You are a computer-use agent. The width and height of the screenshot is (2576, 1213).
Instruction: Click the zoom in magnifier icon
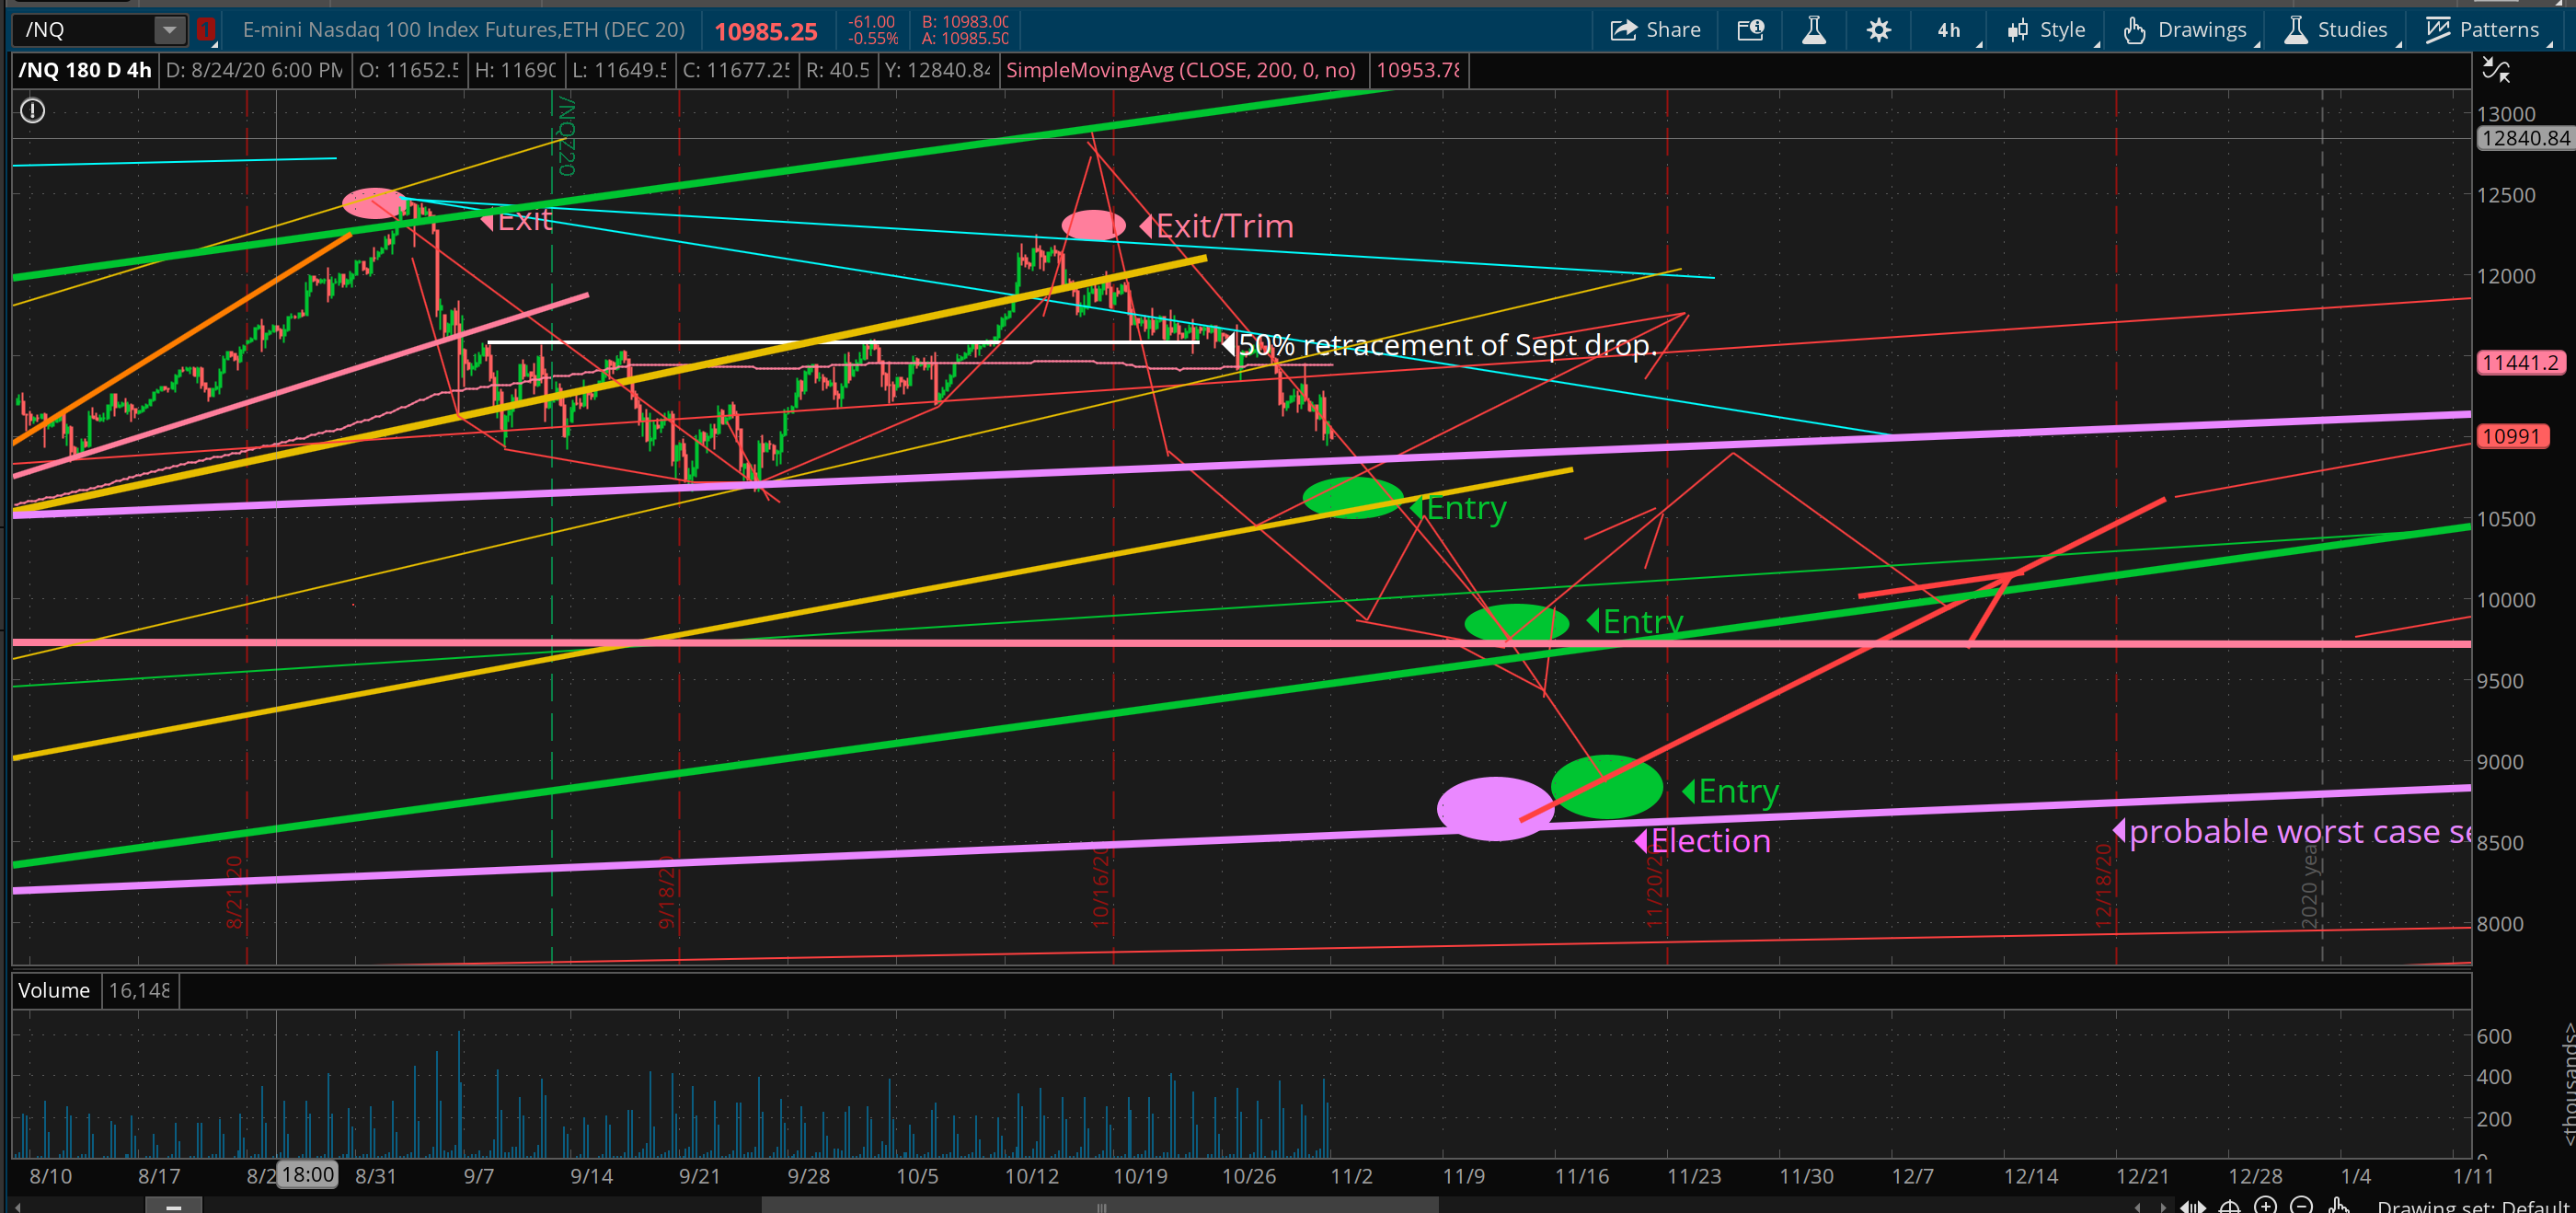coord(2265,1205)
